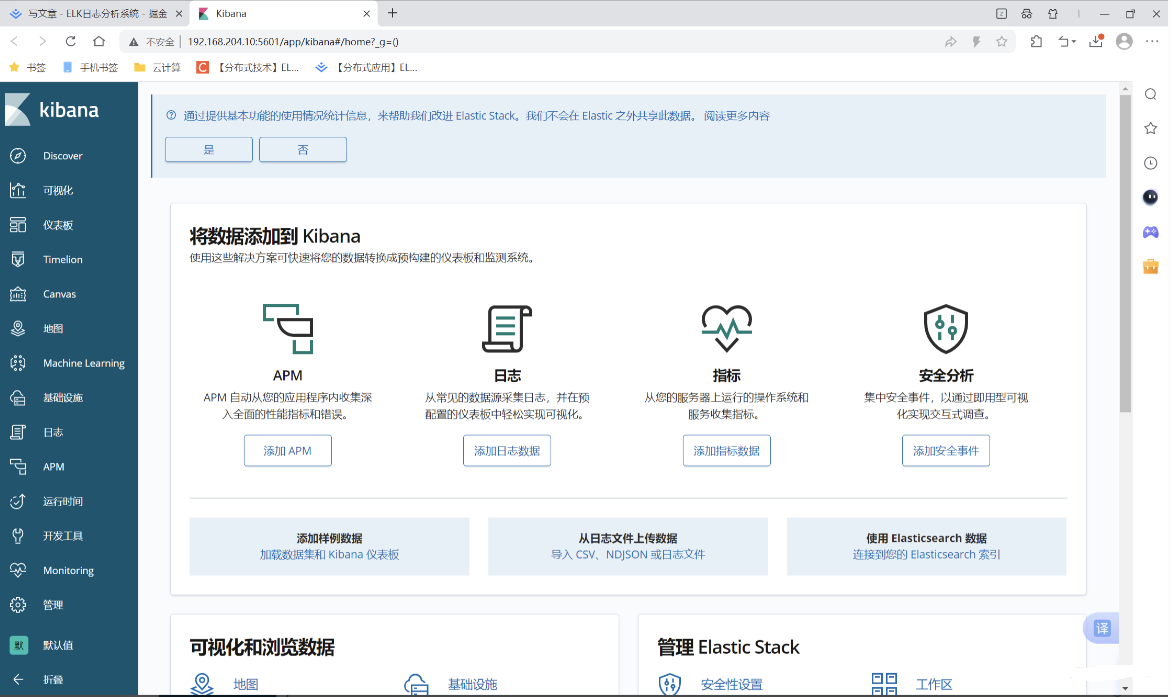Image resolution: width=1170 pixels, height=697 pixels.
Task: Open the 可视化 visualize section icon
Action: [18, 190]
